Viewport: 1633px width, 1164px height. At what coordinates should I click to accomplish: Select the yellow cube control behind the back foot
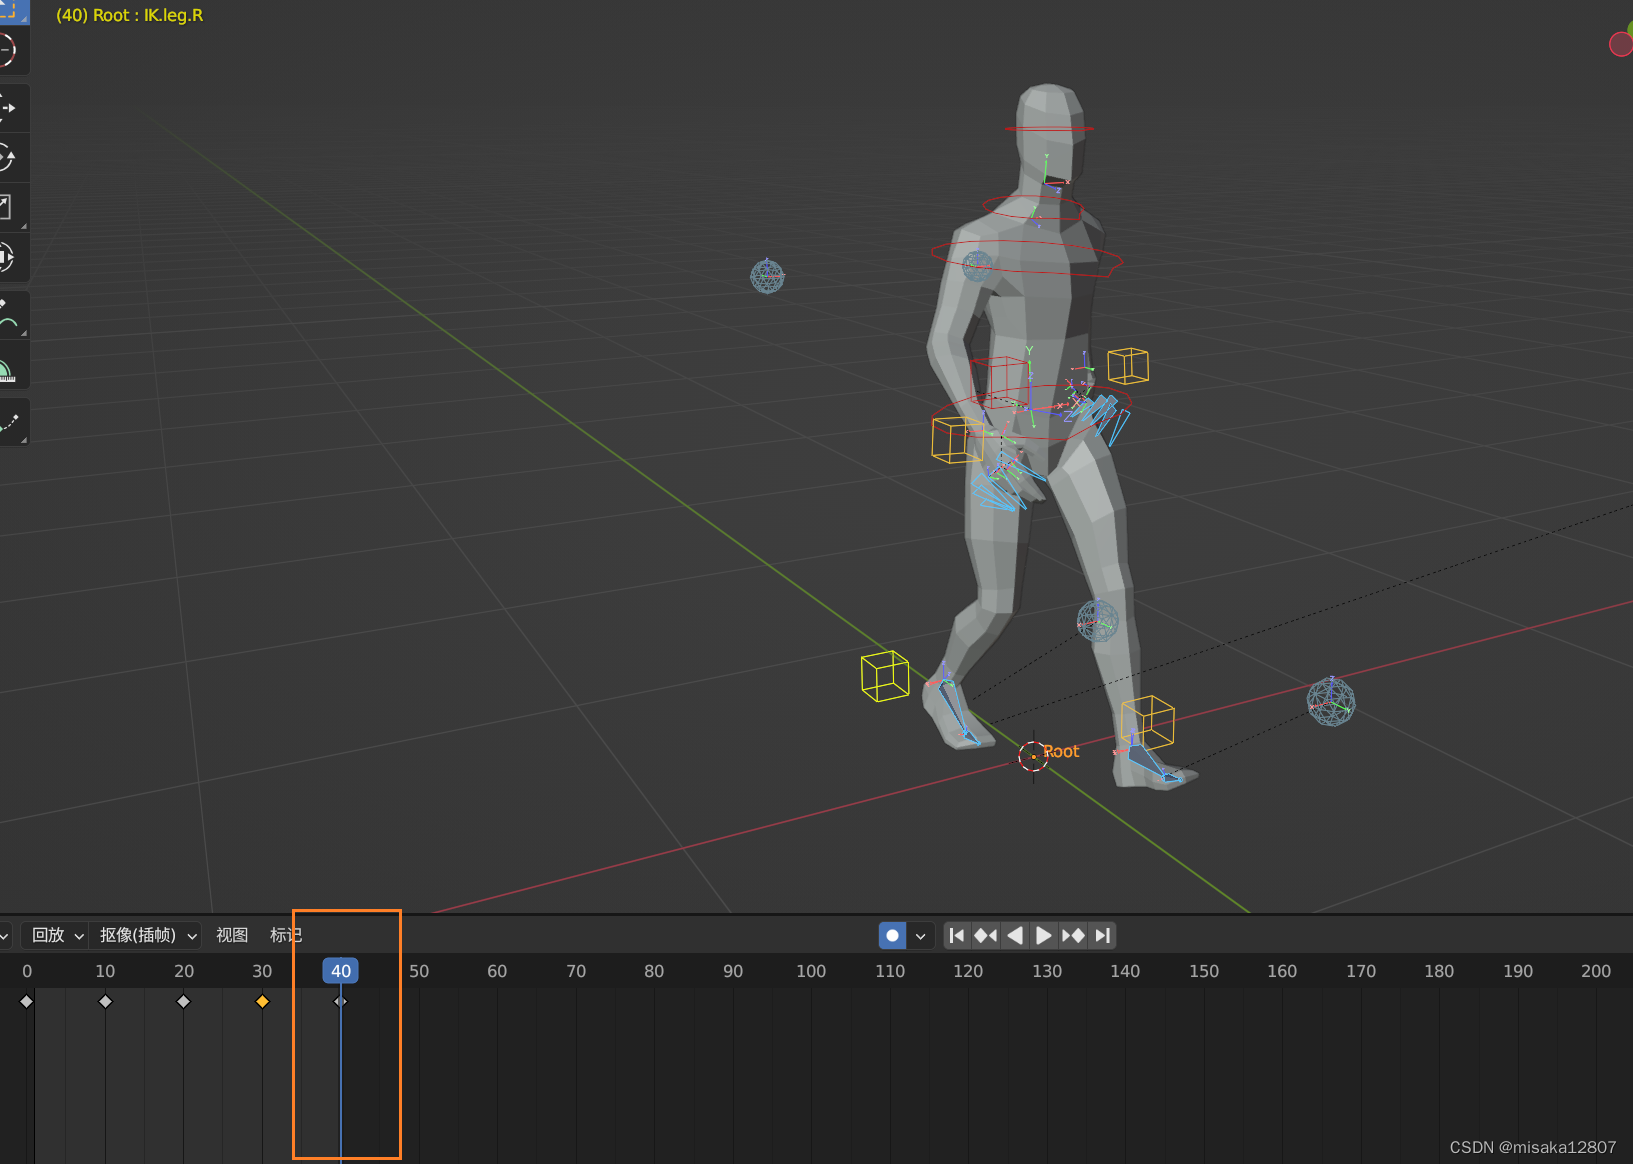pos(885,676)
